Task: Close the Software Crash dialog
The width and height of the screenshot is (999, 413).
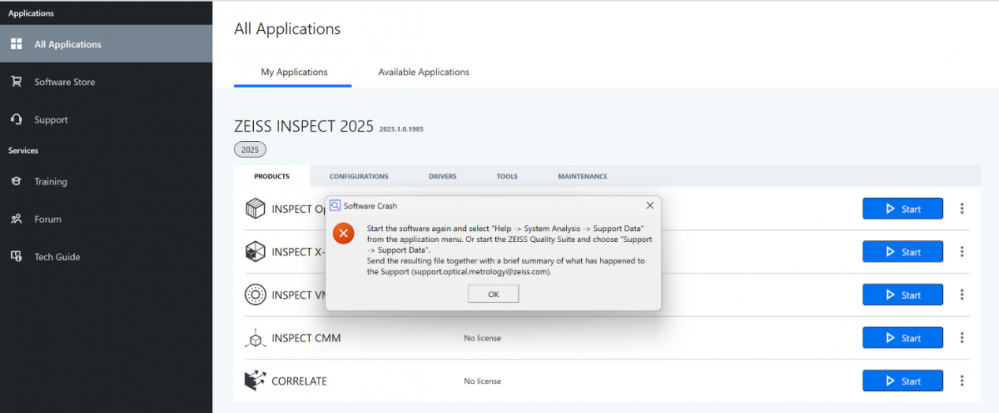Action: pos(649,205)
